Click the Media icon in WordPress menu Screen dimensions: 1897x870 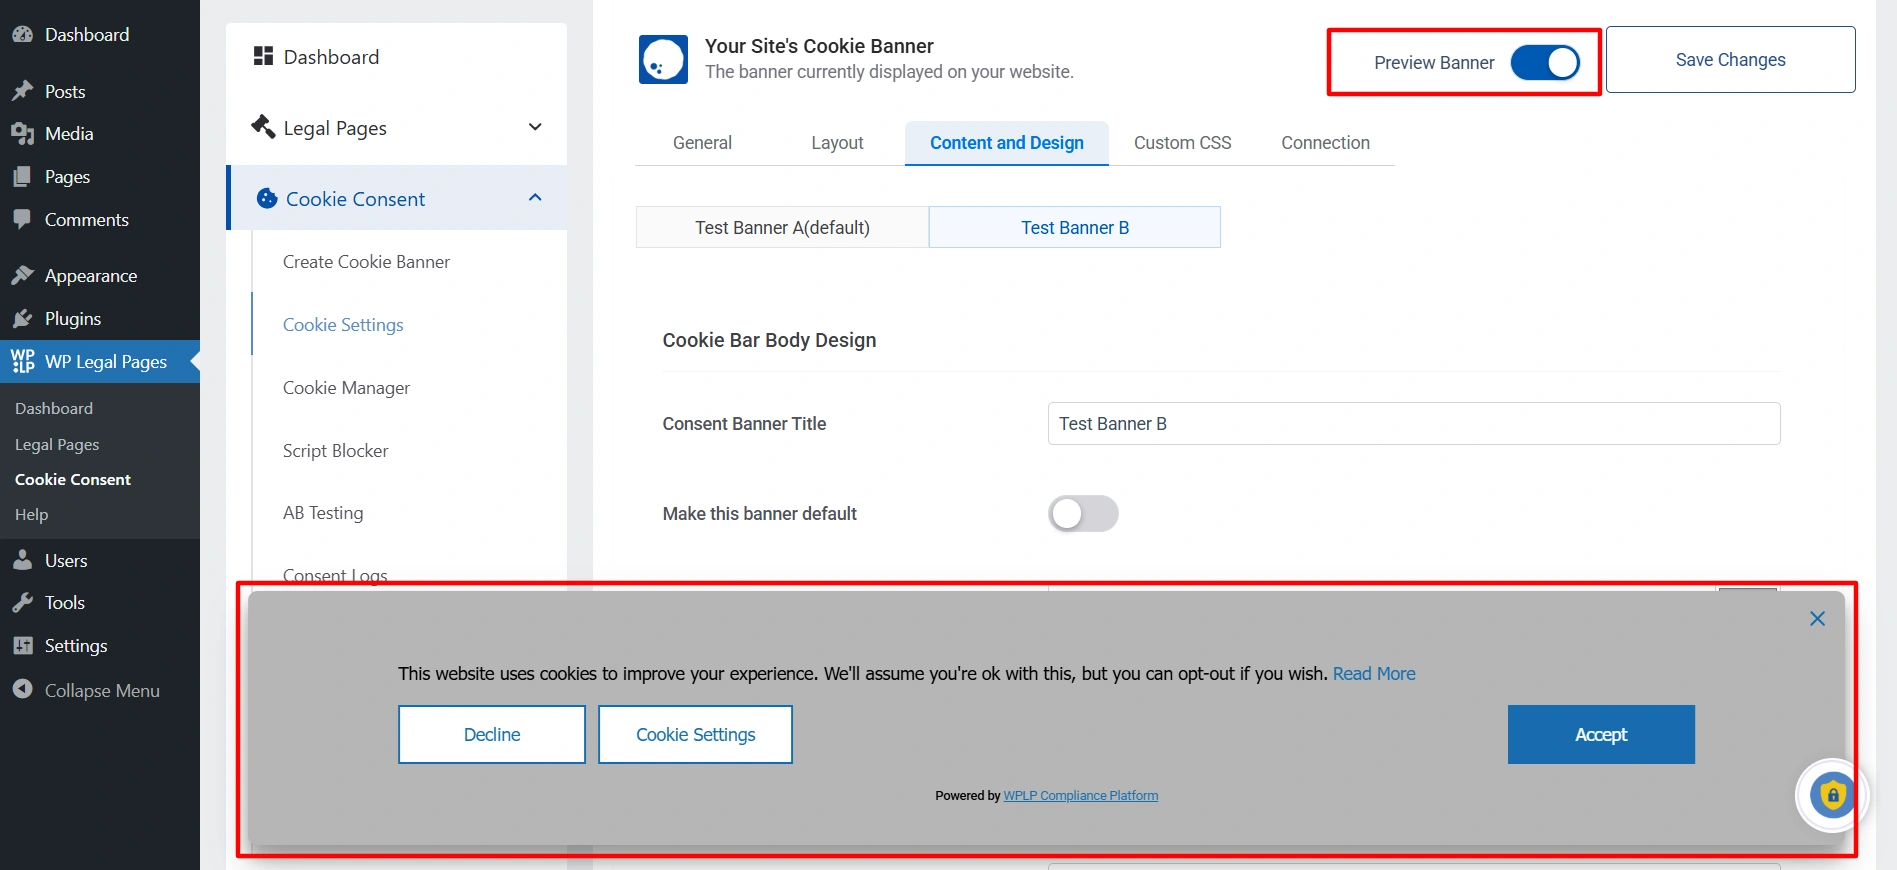[x=22, y=134]
